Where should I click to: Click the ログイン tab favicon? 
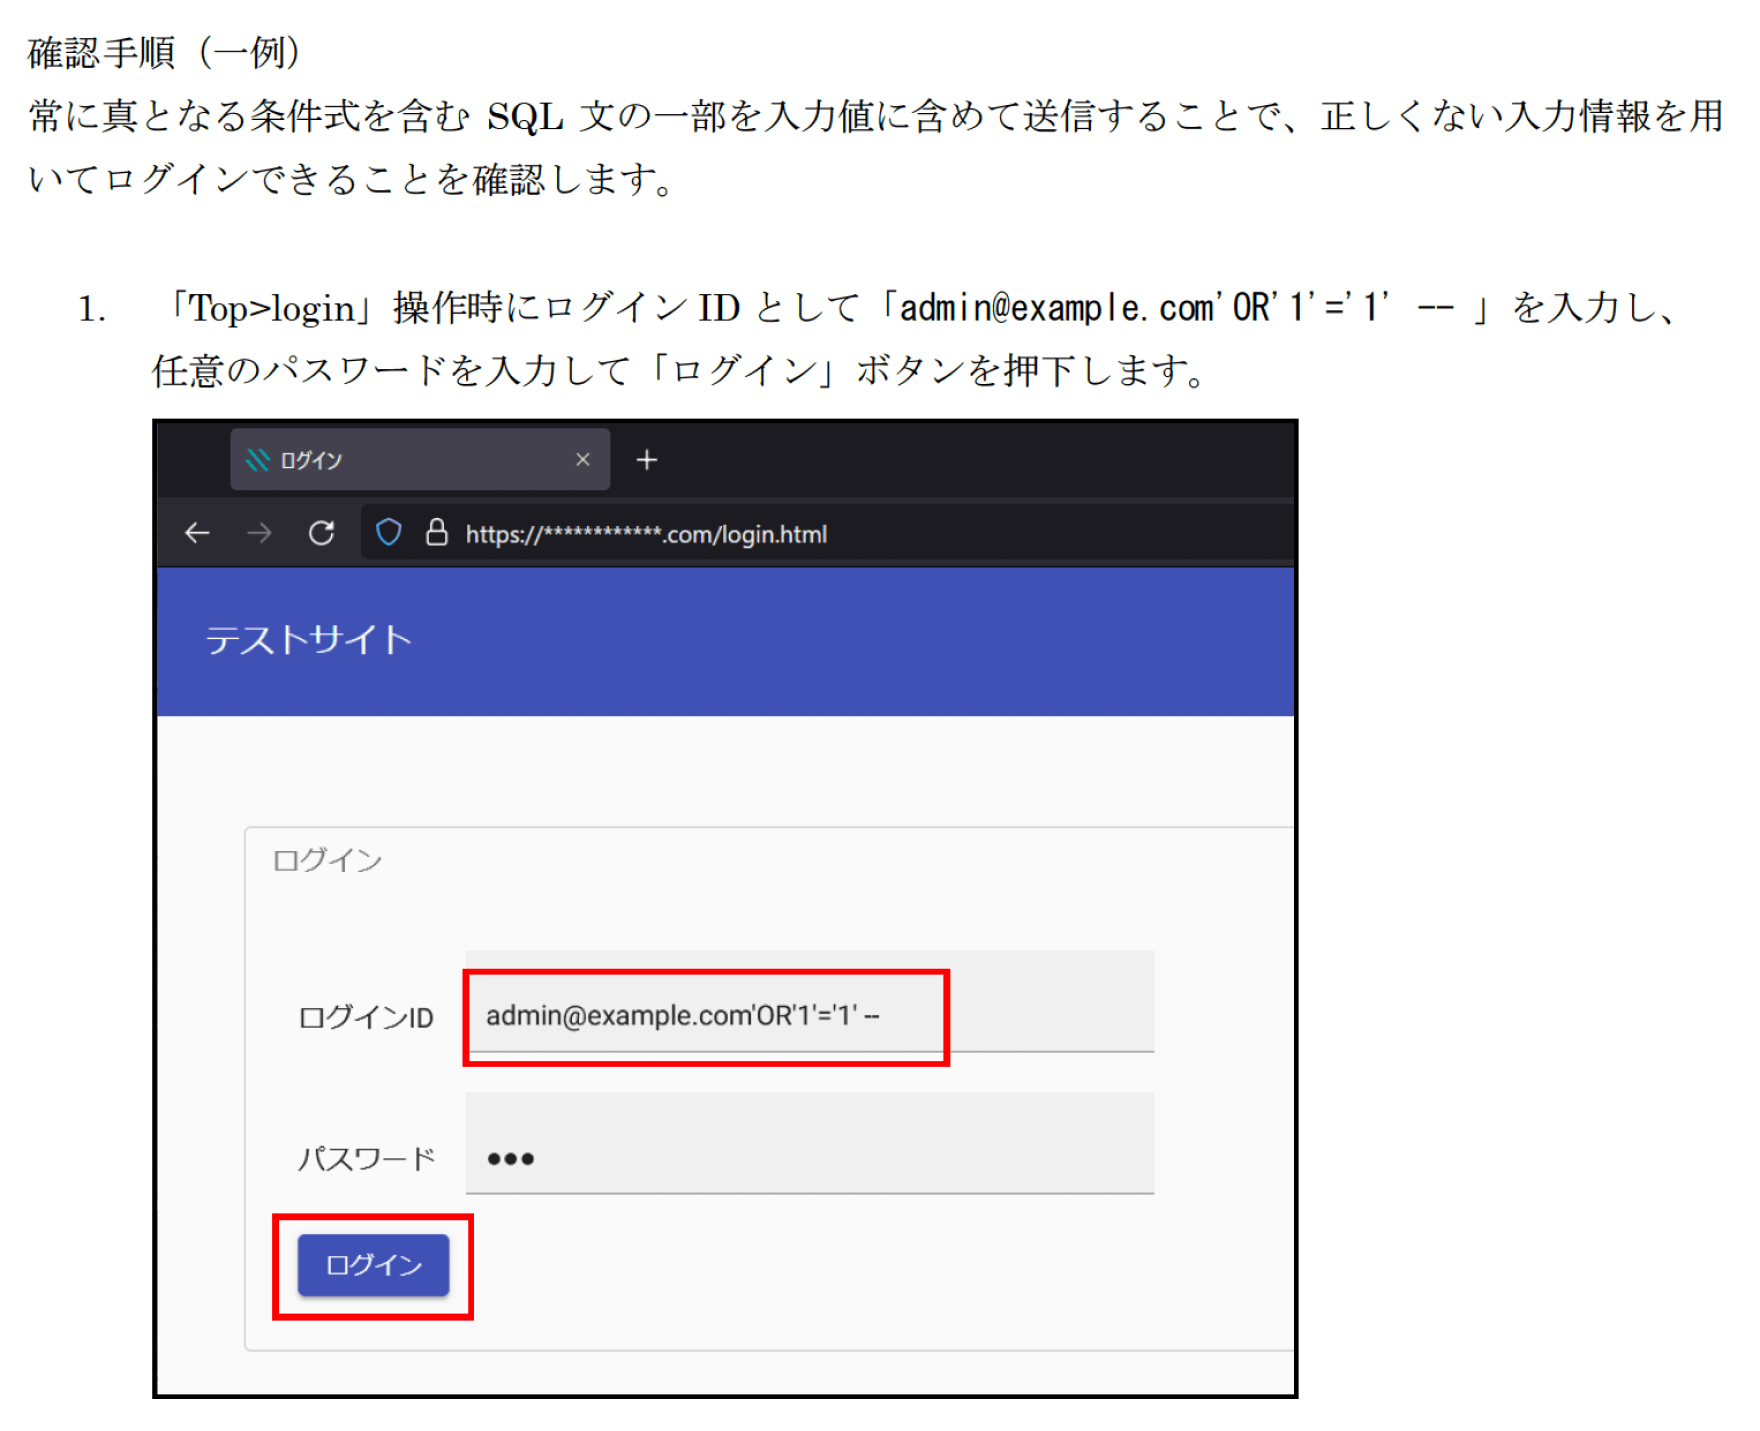258,460
